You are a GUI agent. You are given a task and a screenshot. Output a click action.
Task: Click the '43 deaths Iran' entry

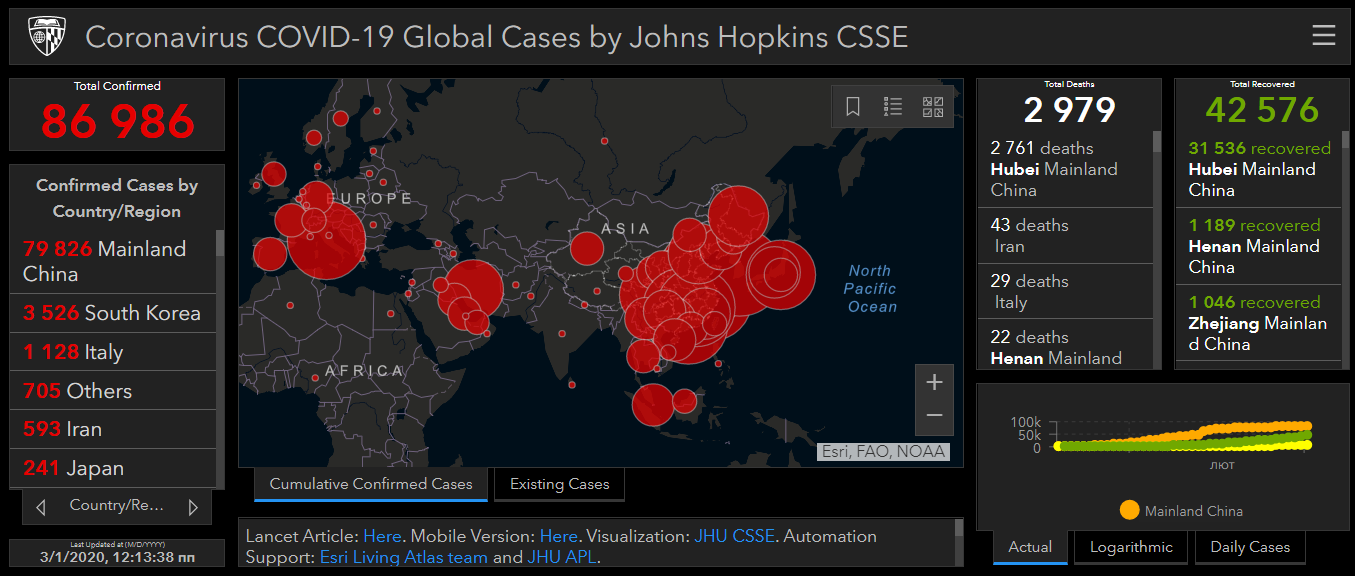click(1065, 236)
